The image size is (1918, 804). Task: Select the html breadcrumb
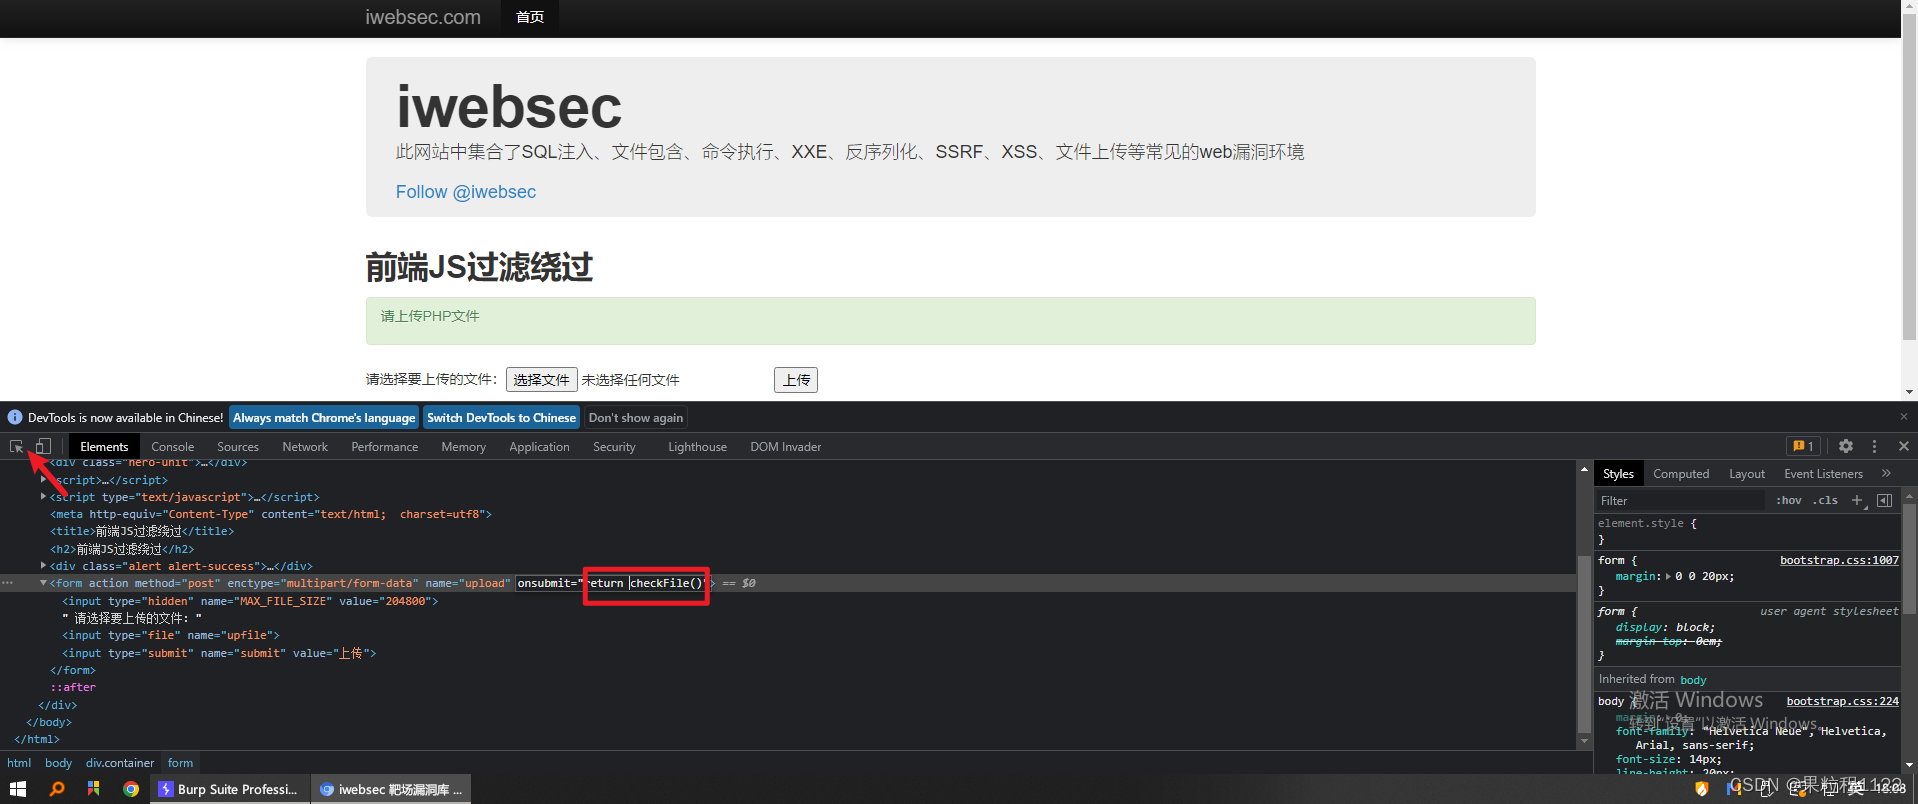point(19,763)
